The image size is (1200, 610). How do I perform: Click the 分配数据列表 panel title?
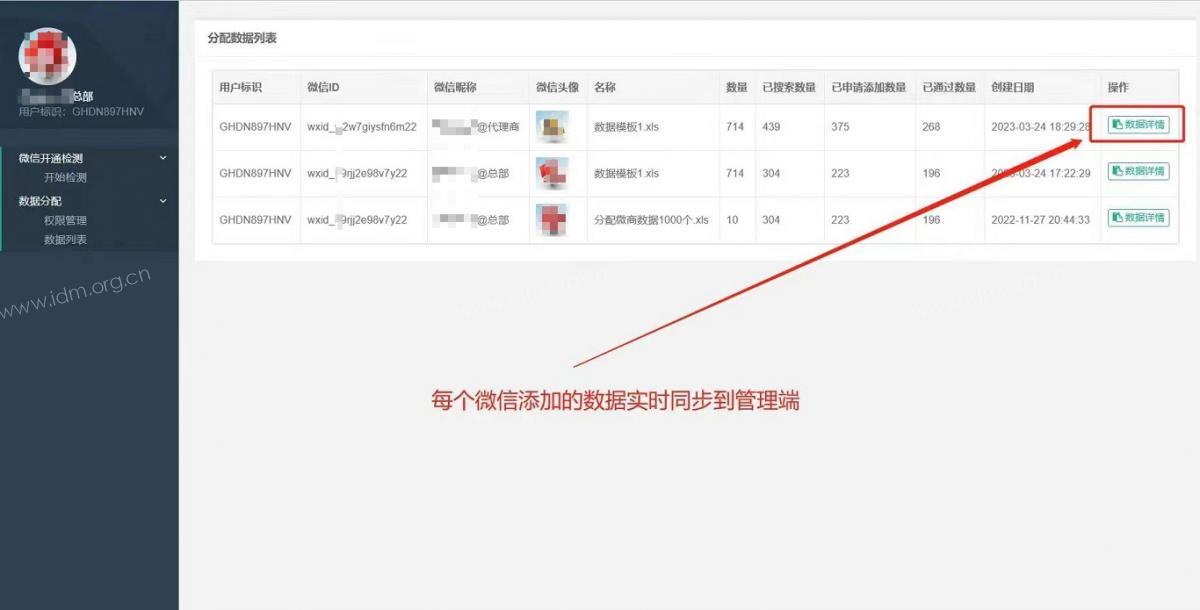[242, 38]
